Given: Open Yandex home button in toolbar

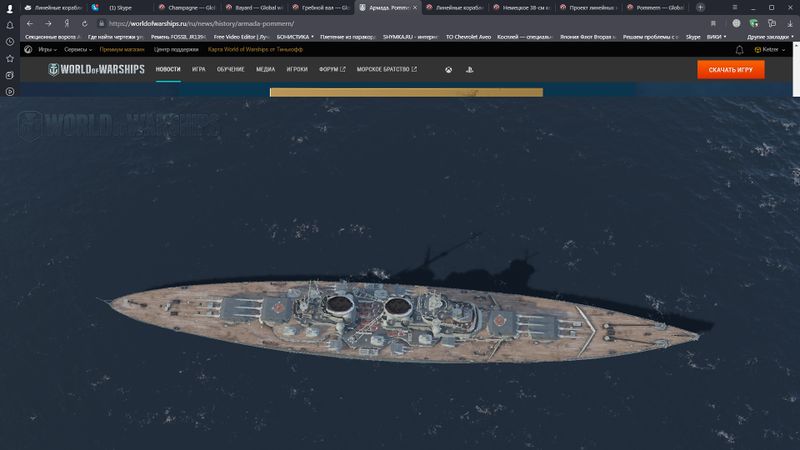Looking at the screenshot, I should click(x=67, y=23).
